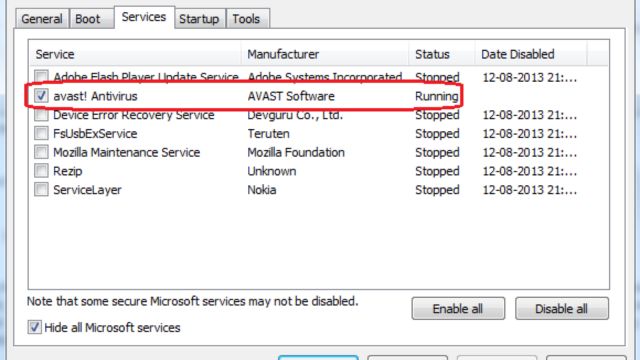Open the Boot tab
Screen dimensions: 640x360
pyautogui.click(x=87, y=19)
